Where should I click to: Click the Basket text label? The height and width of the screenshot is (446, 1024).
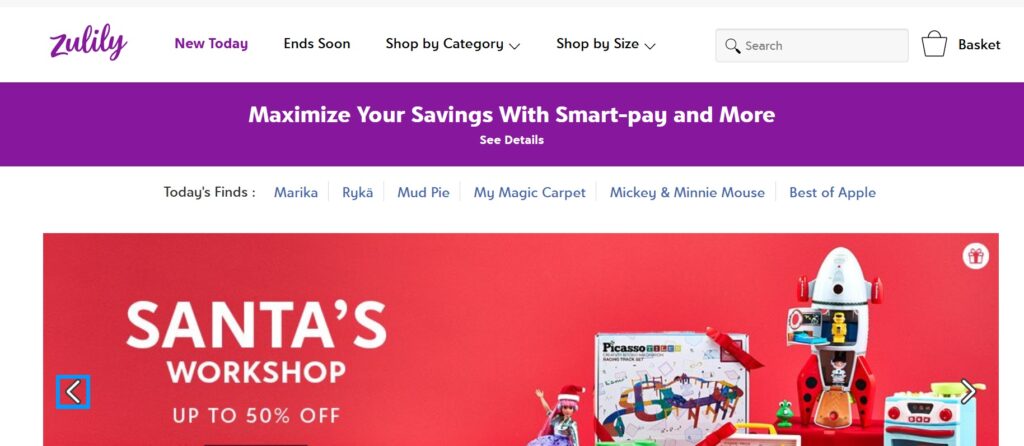tap(979, 45)
